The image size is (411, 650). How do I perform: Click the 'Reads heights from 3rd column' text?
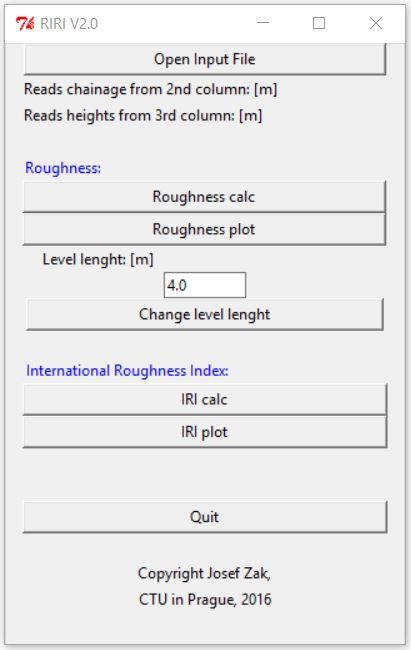(x=143, y=116)
